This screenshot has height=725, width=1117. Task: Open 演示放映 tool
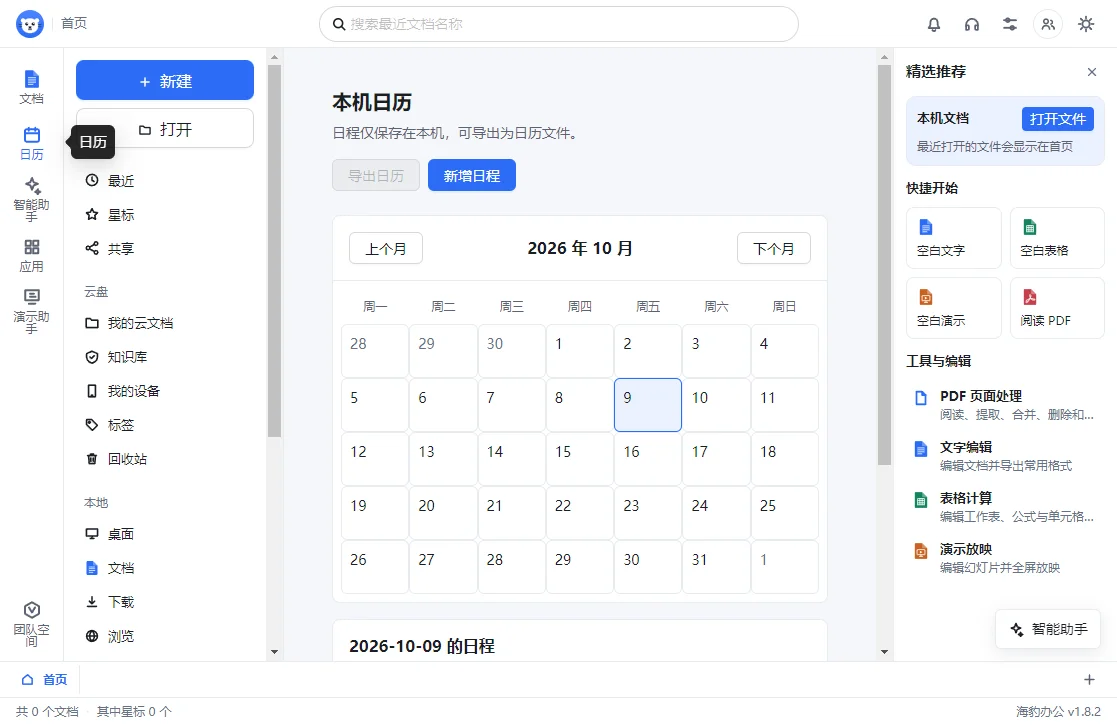pyautogui.click(x=1005, y=558)
